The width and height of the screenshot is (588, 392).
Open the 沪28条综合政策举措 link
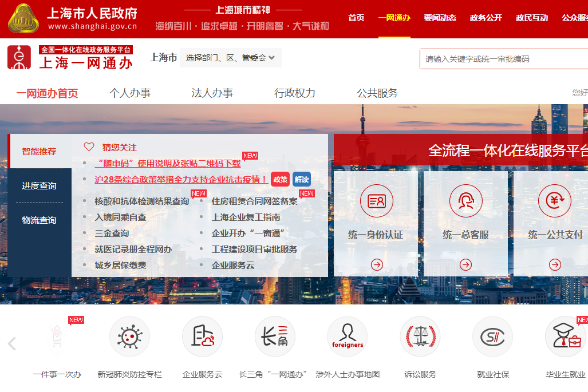point(181,180)
